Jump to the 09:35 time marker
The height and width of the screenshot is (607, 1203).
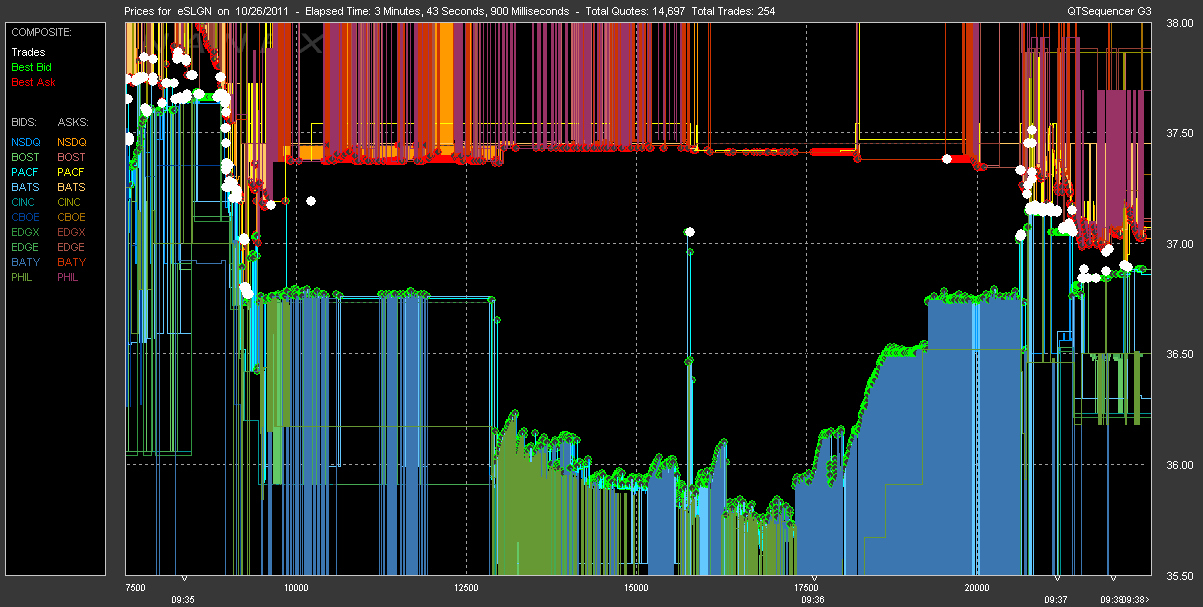click(x=182, y=599)
